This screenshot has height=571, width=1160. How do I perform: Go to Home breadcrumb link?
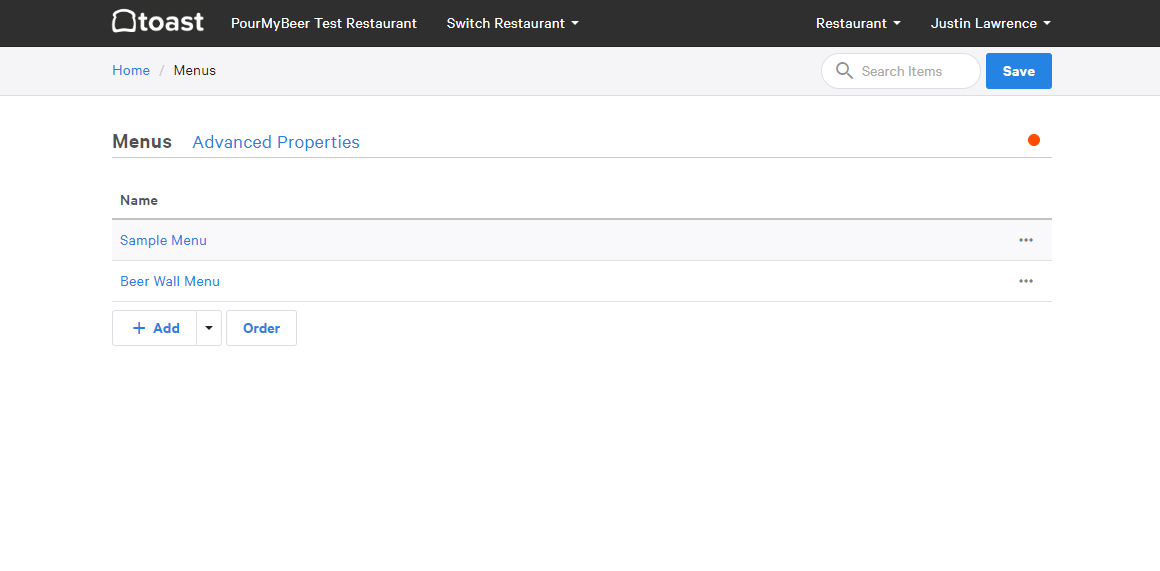click(x=131, y=70)
